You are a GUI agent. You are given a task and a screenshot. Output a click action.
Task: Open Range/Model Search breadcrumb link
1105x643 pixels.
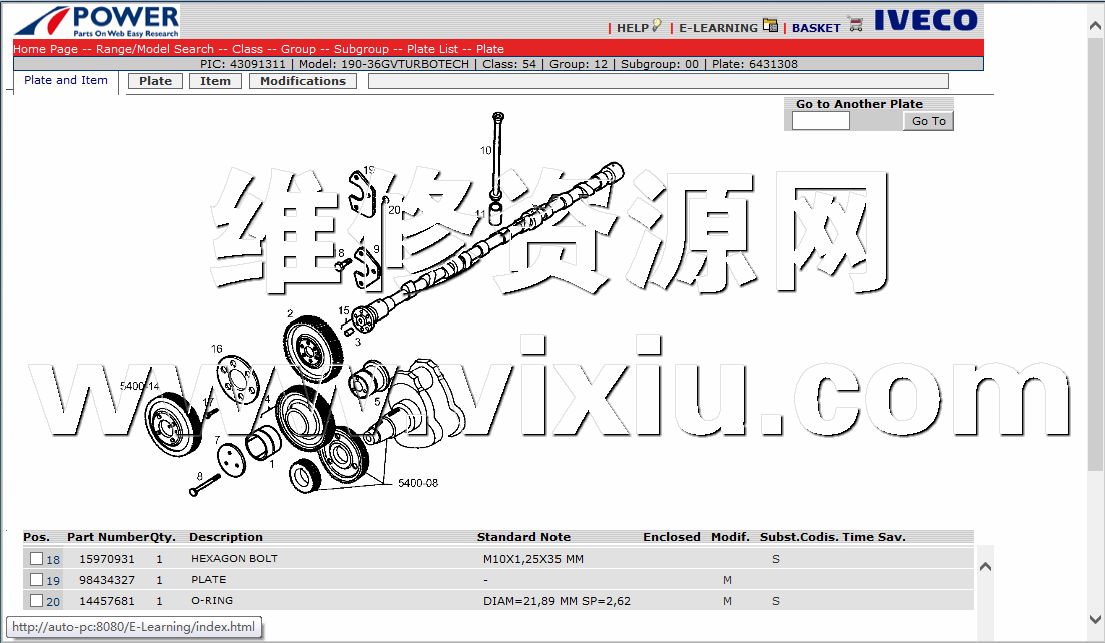155,49
